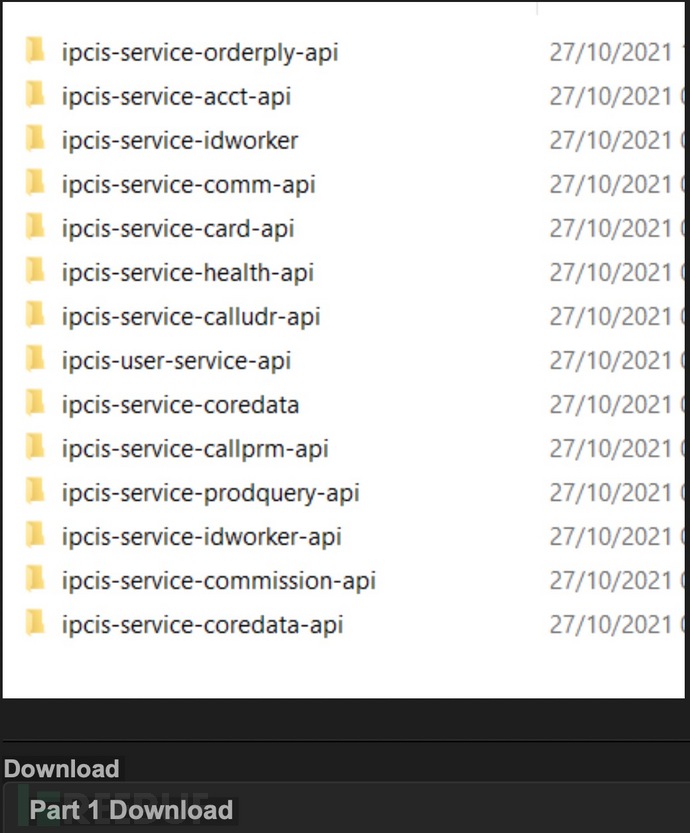Click folder icon beside ipcis-user-service-api

36,359
